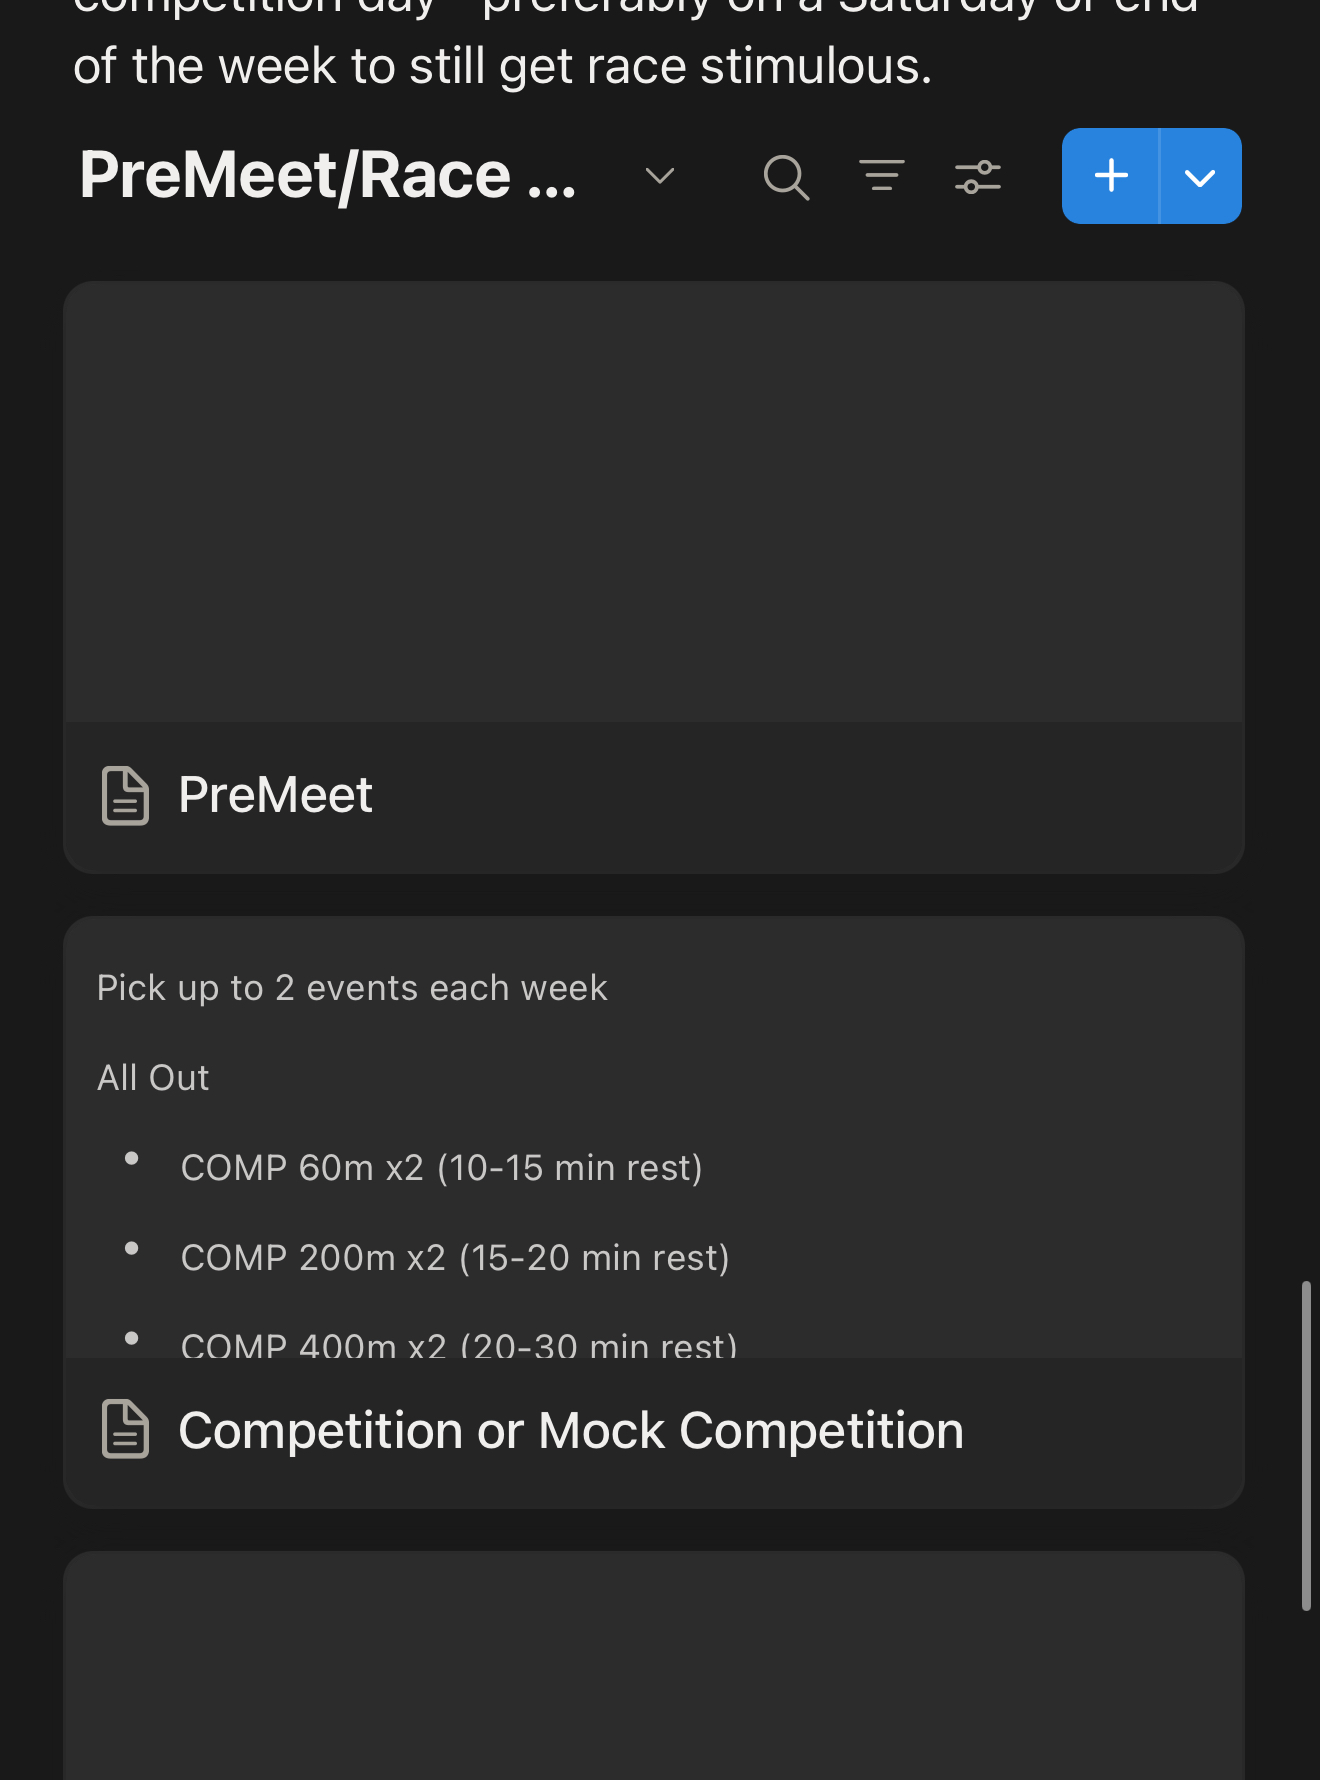
Task: Open view settings sliders icon
Action: tap(978, 177)
